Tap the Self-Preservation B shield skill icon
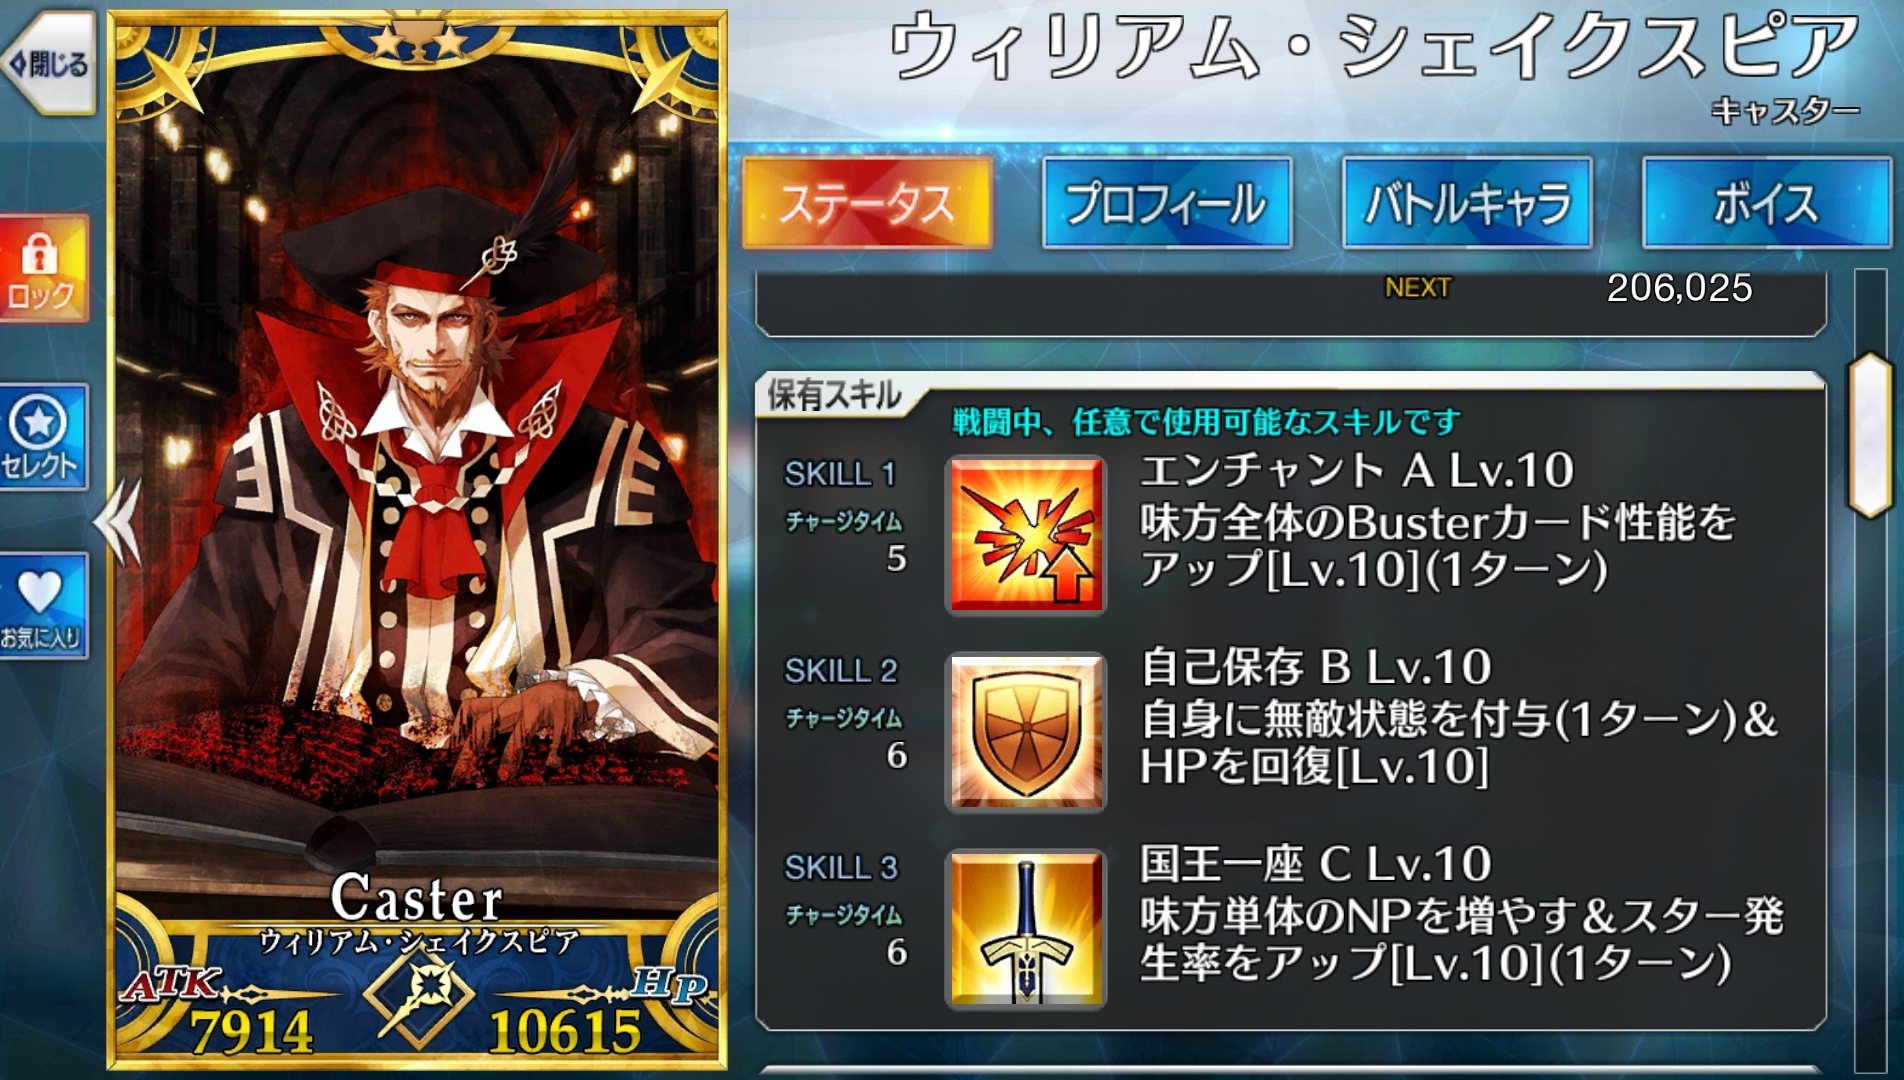Image resolution: width=1904 pixels, height=1080 pixels. click(x=1026, y=731)
